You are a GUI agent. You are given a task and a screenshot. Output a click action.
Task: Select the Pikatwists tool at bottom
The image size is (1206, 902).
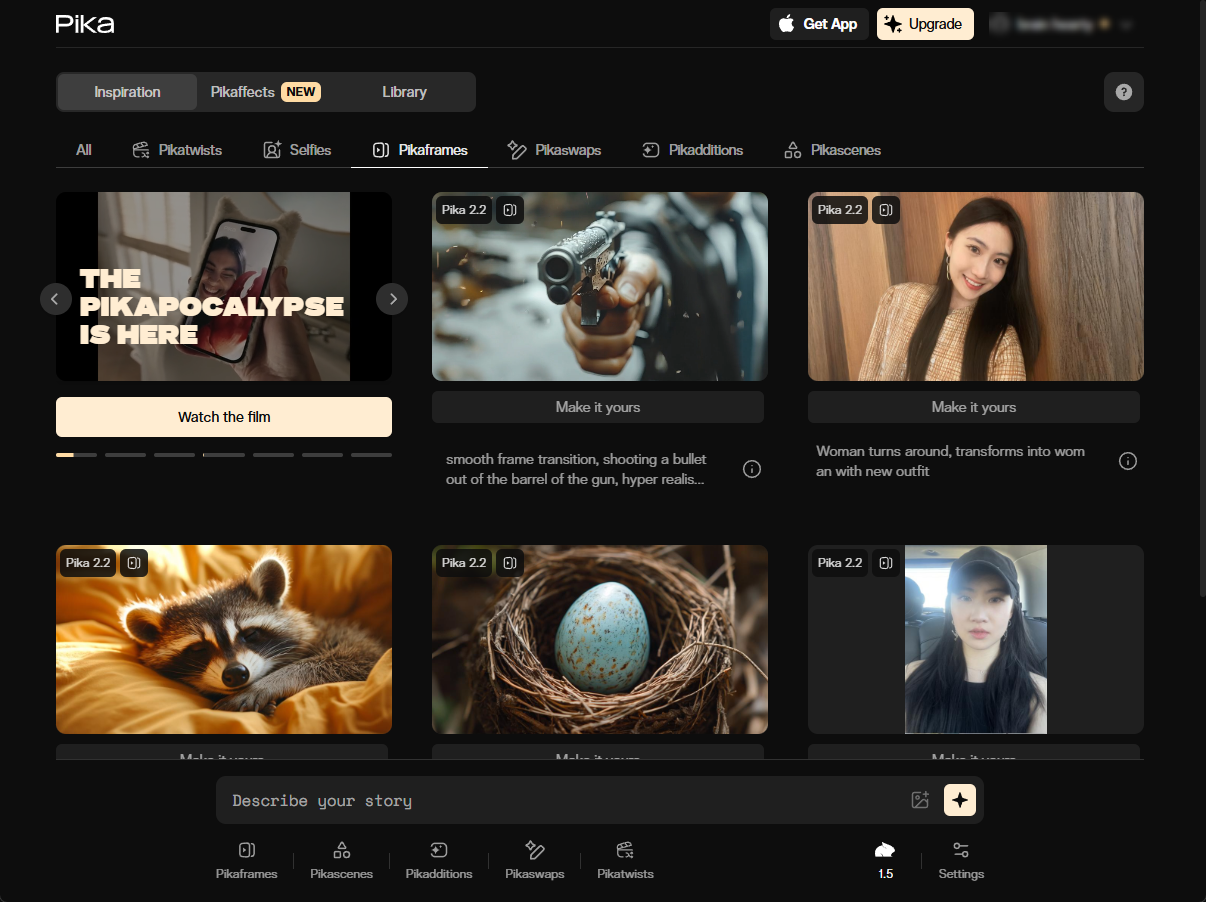tap(626, 860)
